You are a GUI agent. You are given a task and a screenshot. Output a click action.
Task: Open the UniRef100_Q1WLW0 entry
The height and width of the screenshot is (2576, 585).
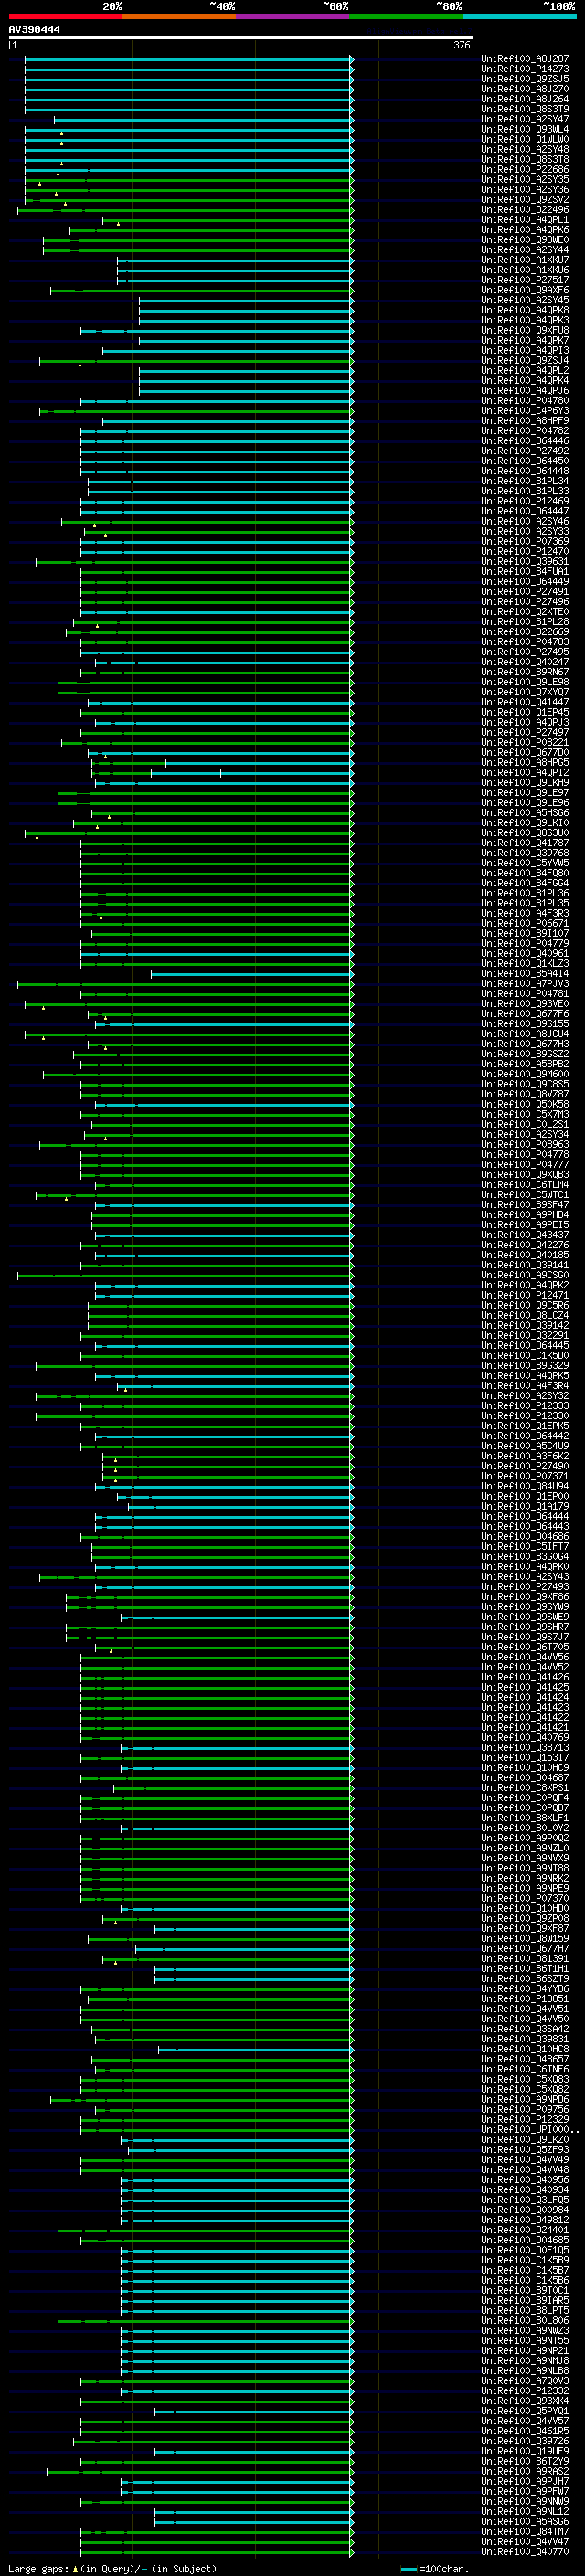[525, 139]
